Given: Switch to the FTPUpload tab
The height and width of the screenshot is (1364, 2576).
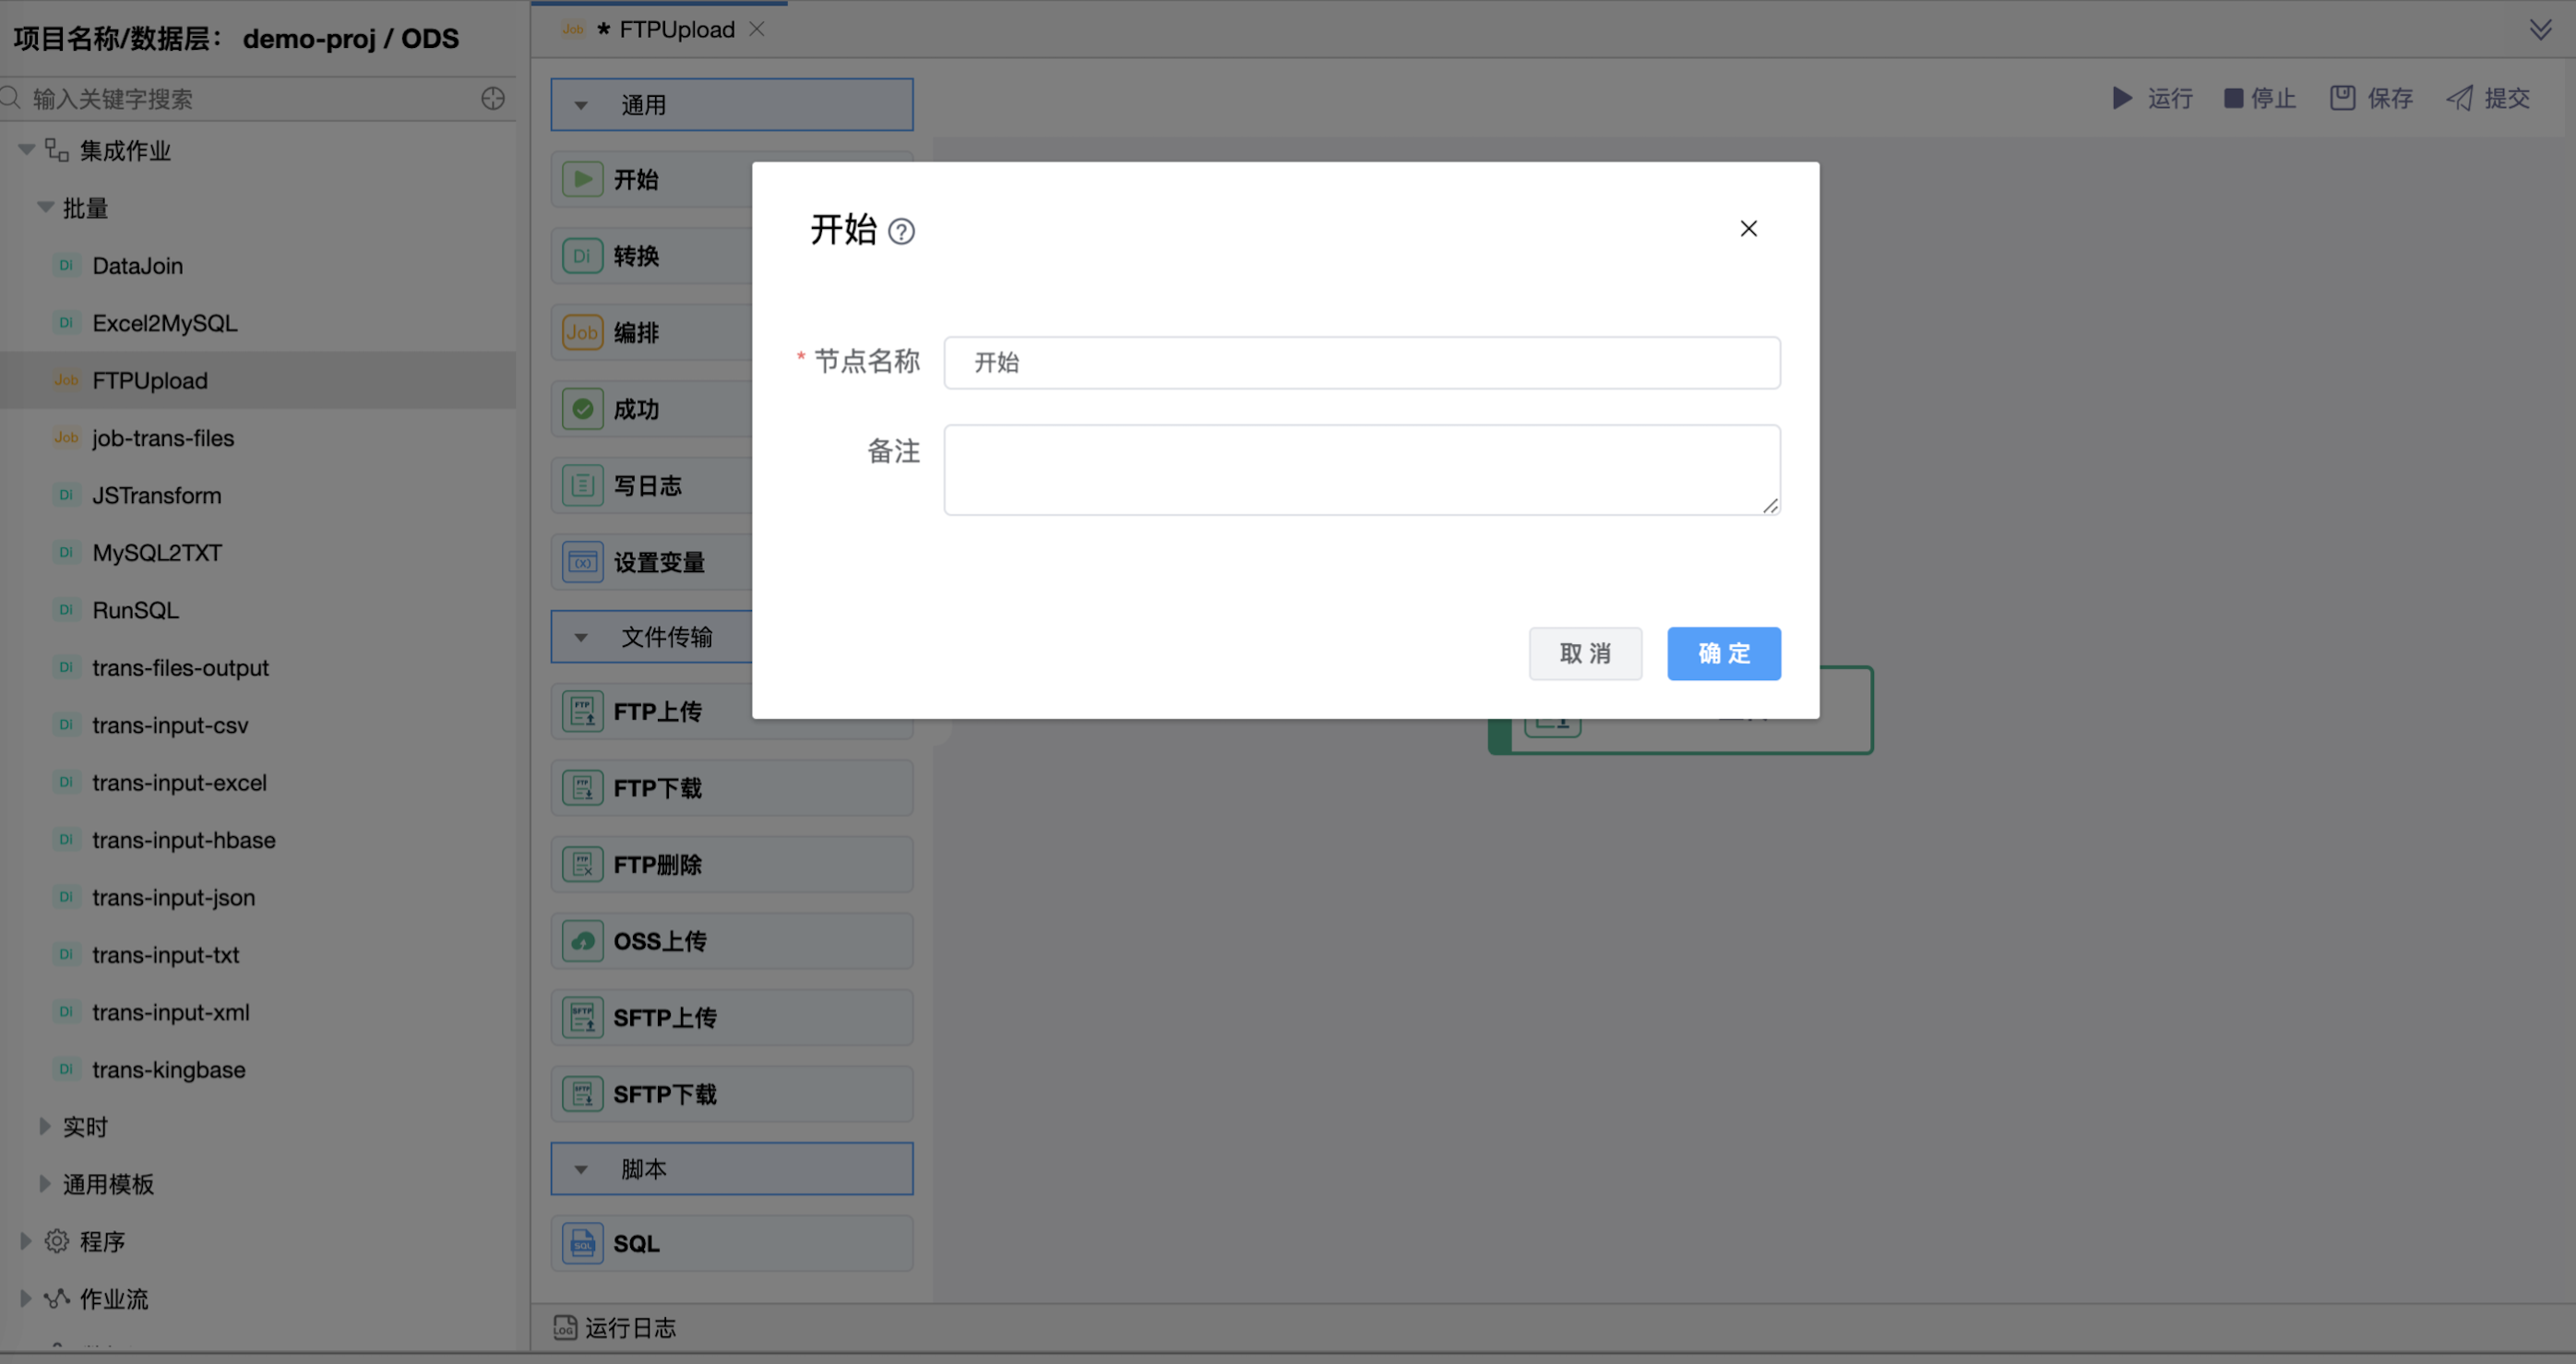Looking at the screenshot, I should point(675,29).
